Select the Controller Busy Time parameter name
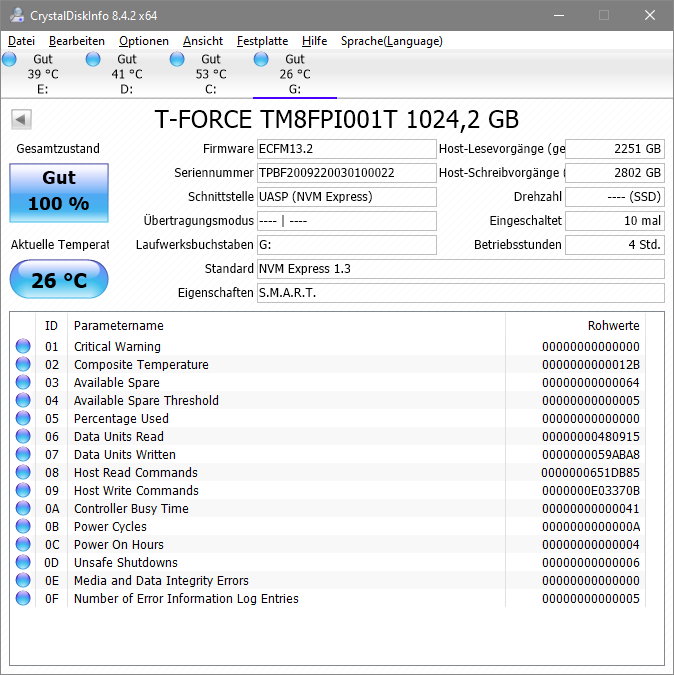Screen dimensions: 674x675 coord(131,509)
